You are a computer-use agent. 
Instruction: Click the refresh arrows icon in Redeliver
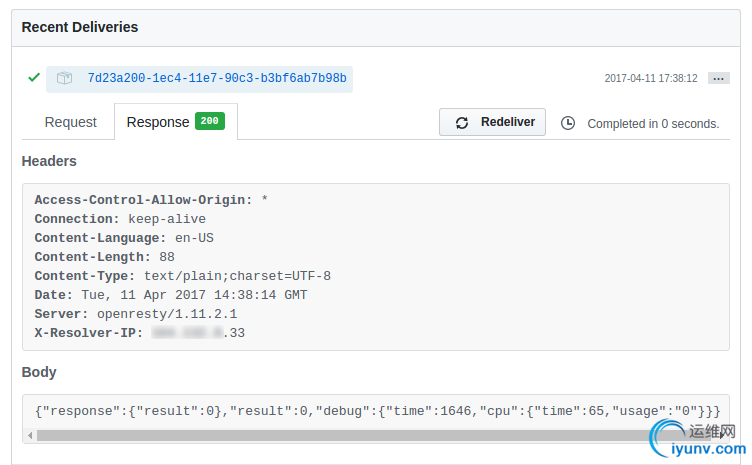click(462, 123)
